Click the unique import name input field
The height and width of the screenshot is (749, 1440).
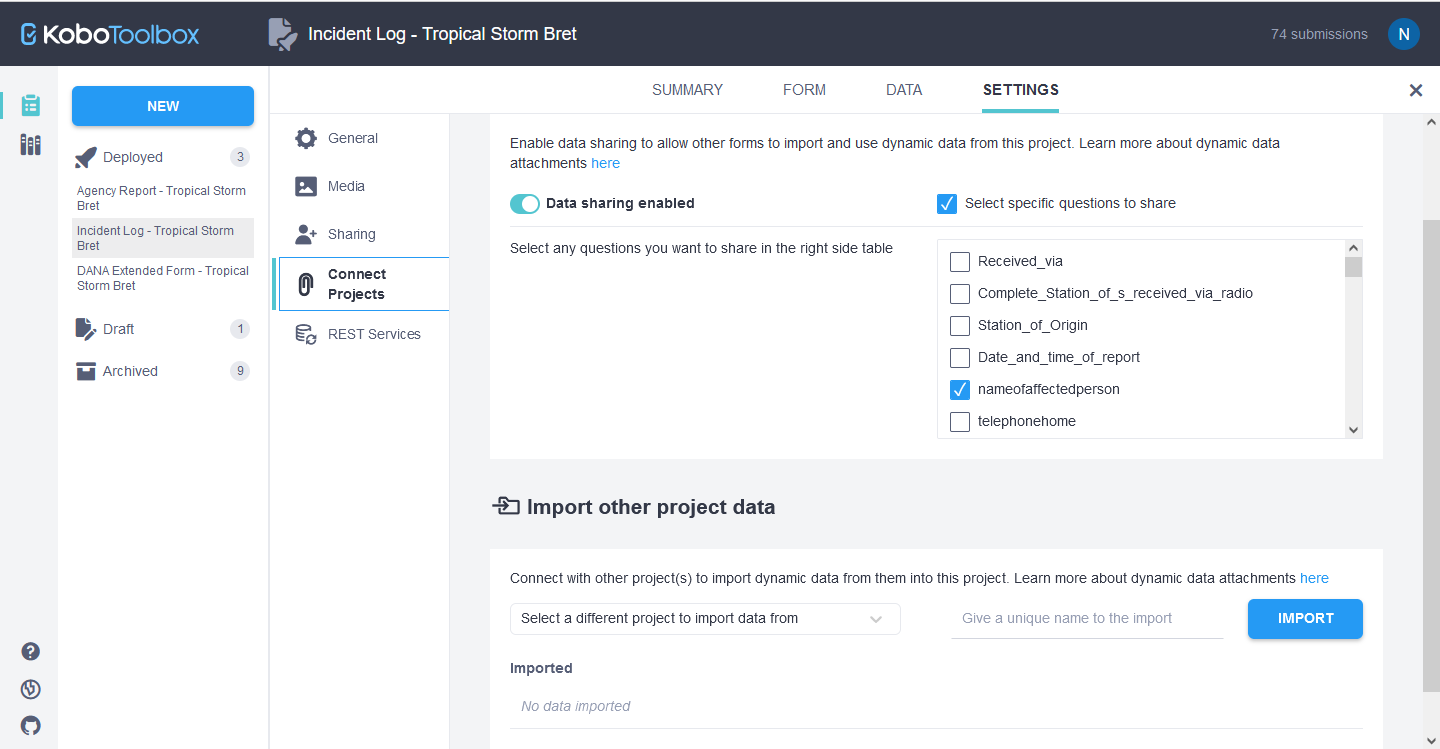1087,618
